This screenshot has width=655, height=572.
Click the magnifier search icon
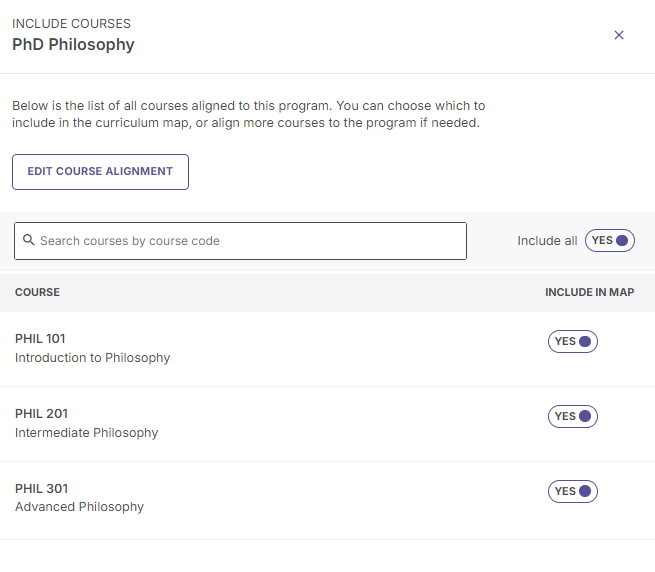[x=28, y=240]
